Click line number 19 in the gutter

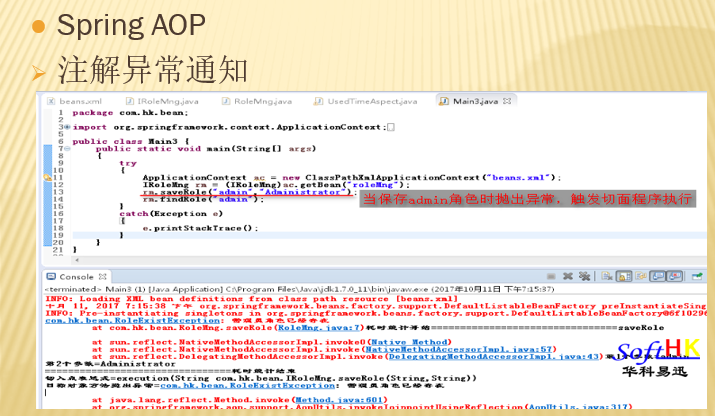pyautogui.click(x=58, y=235)
